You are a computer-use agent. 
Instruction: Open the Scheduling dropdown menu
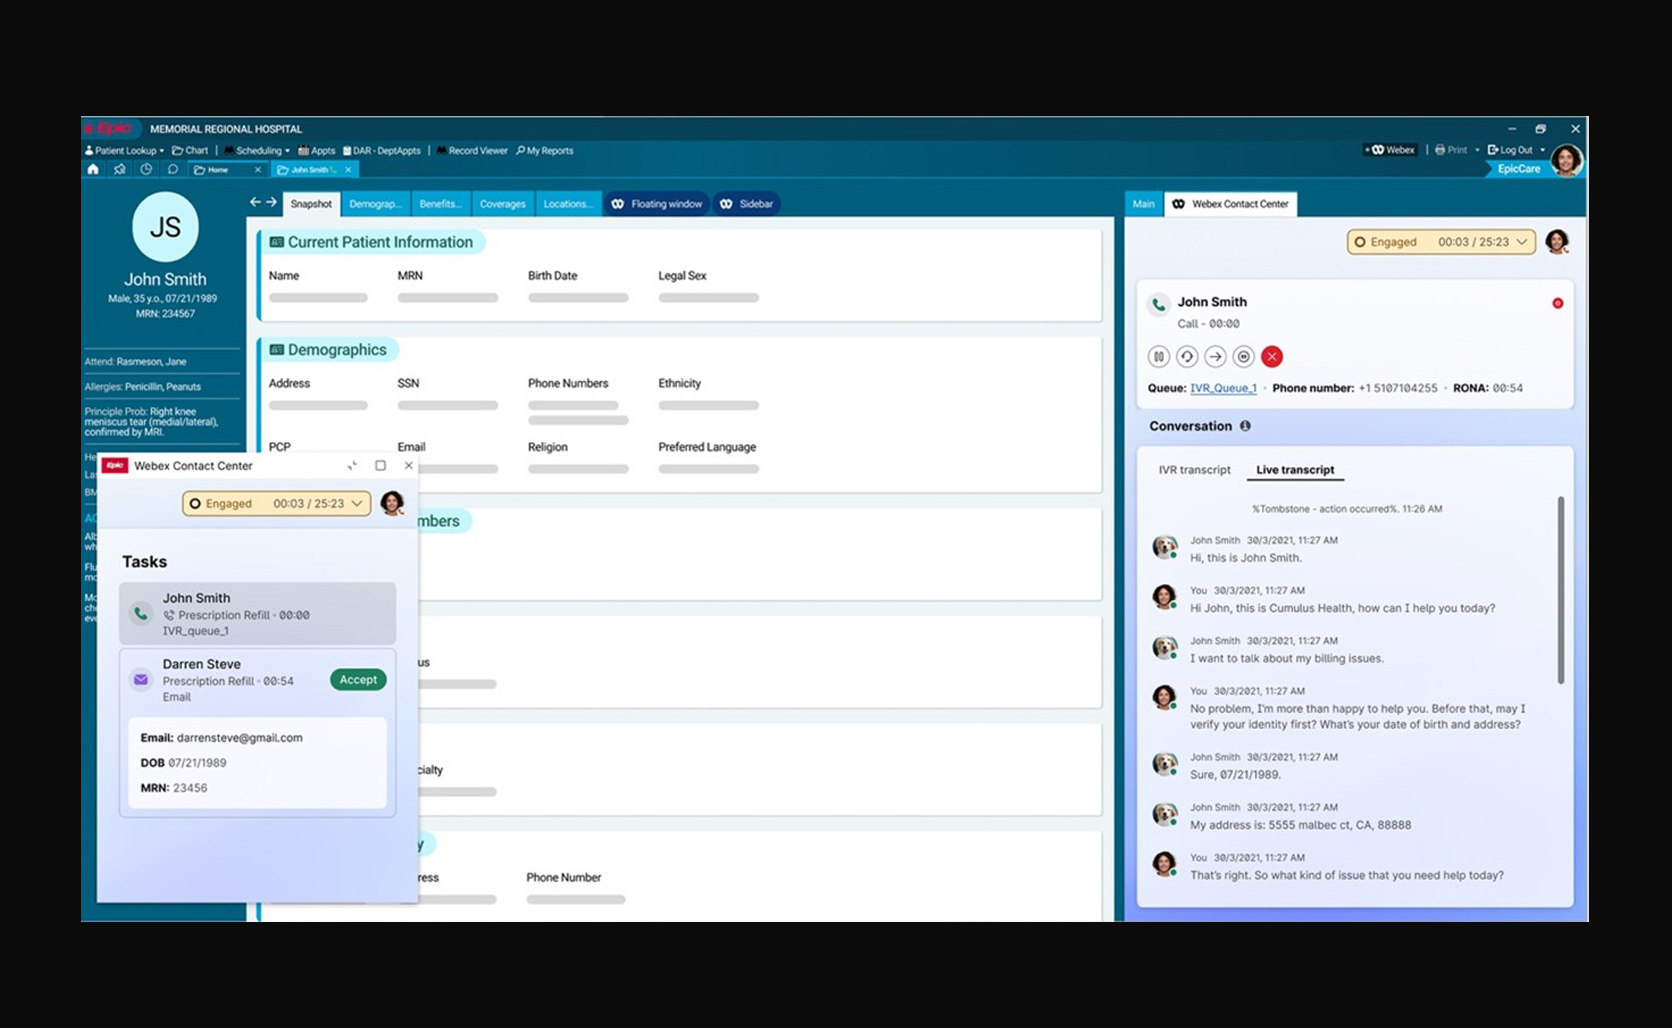pos(258,151)
